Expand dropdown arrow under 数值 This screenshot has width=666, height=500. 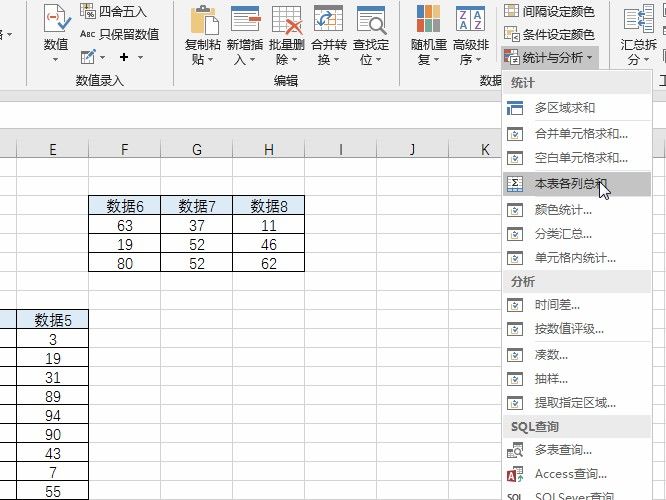[56, 60]
